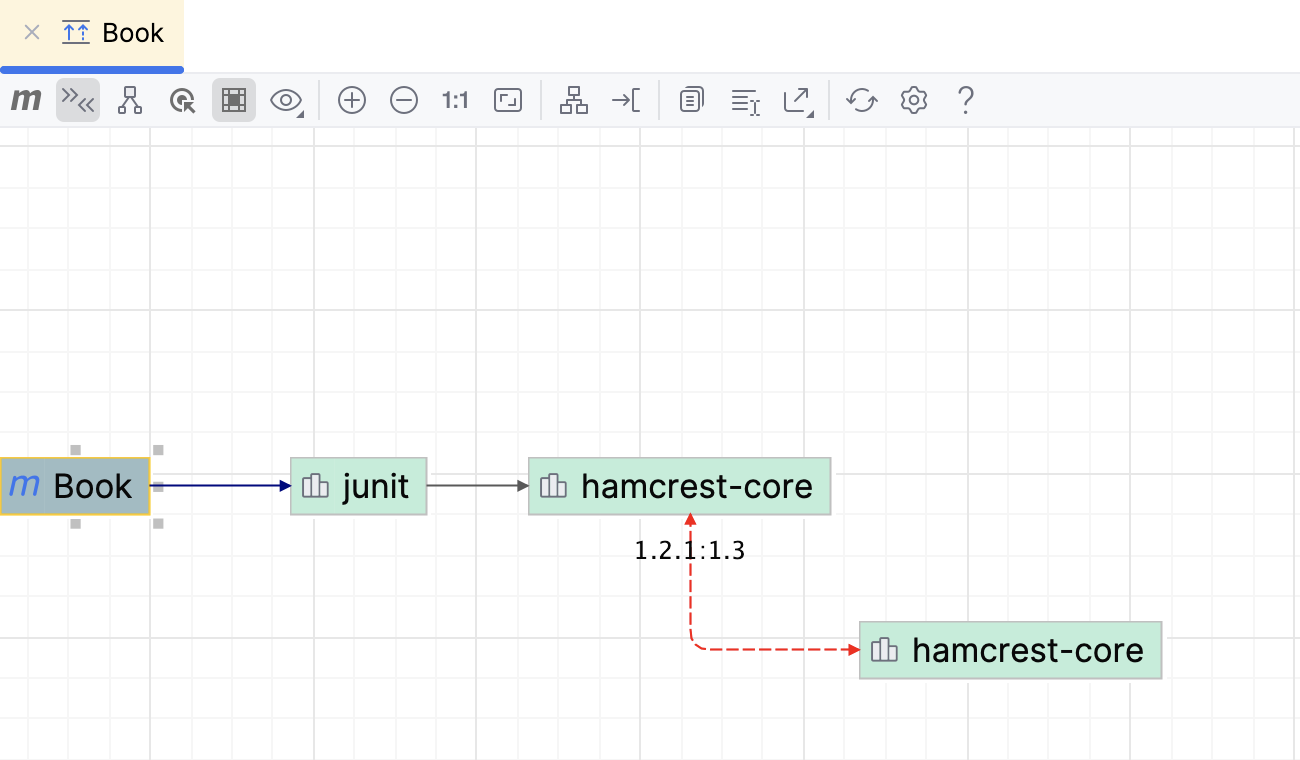
Task: Refresh the dependency diagram
Action: click(x=862, y=100)
